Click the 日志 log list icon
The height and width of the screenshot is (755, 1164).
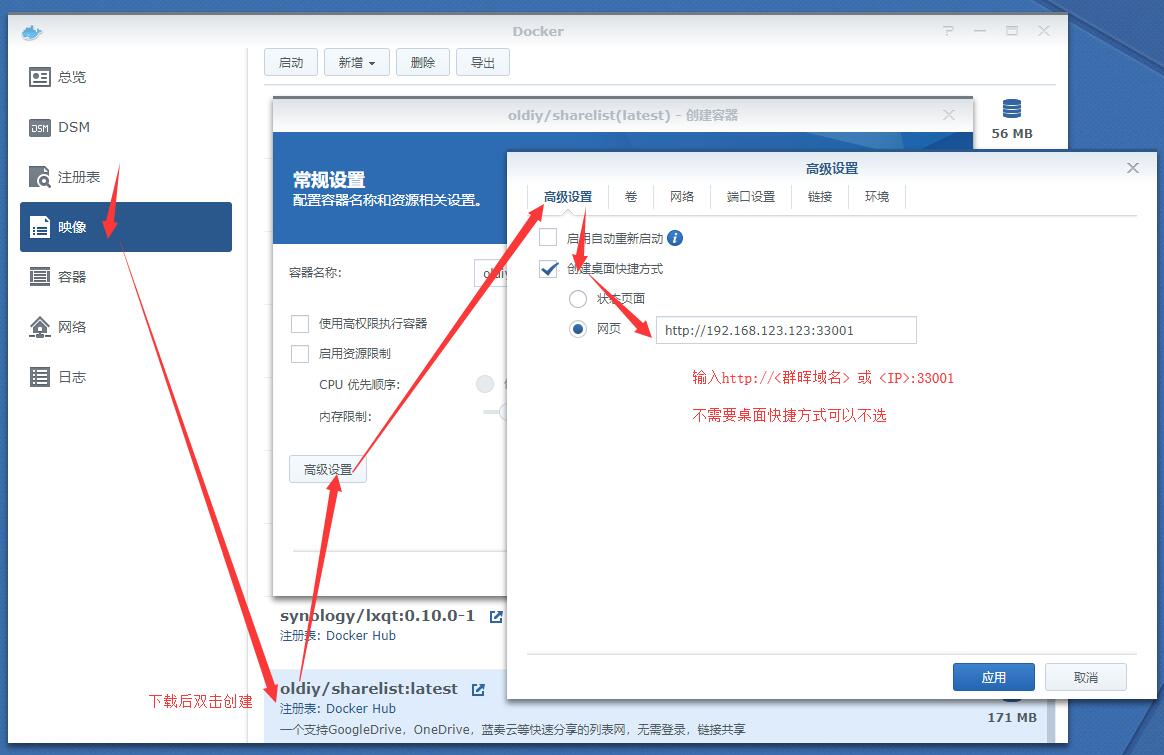click(x=39, y=376)
